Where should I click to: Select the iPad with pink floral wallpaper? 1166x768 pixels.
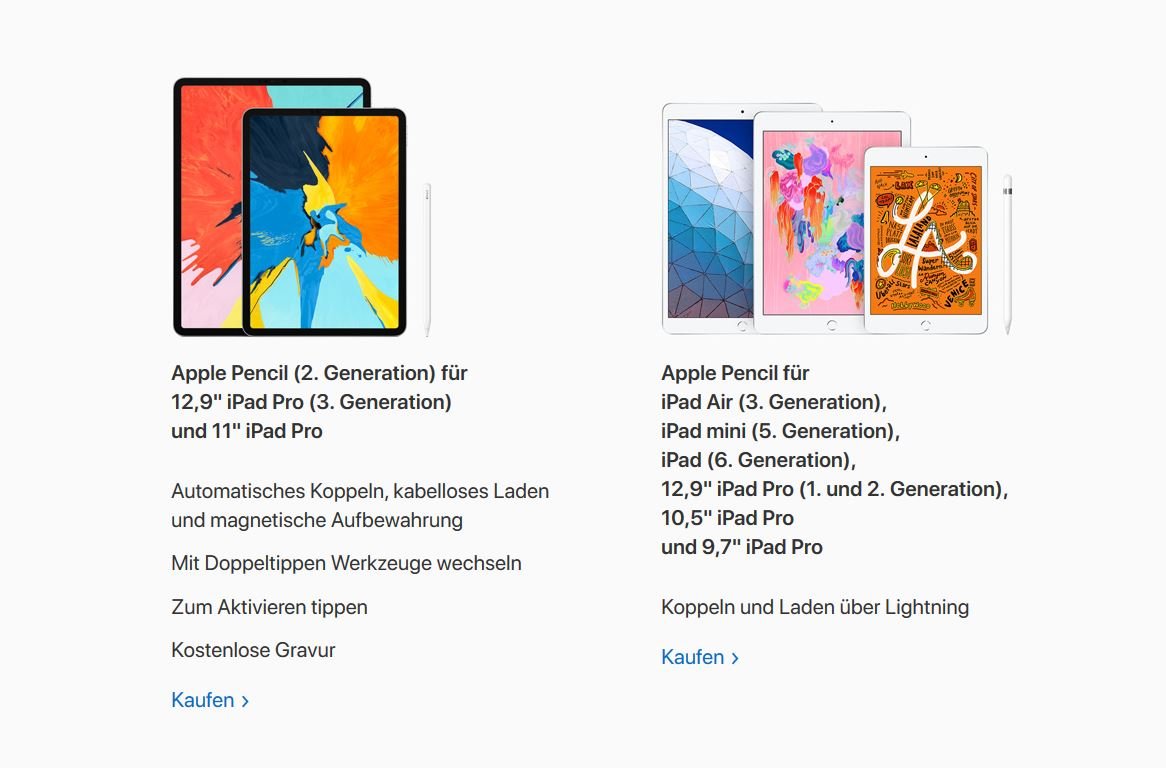pos(810,222)
